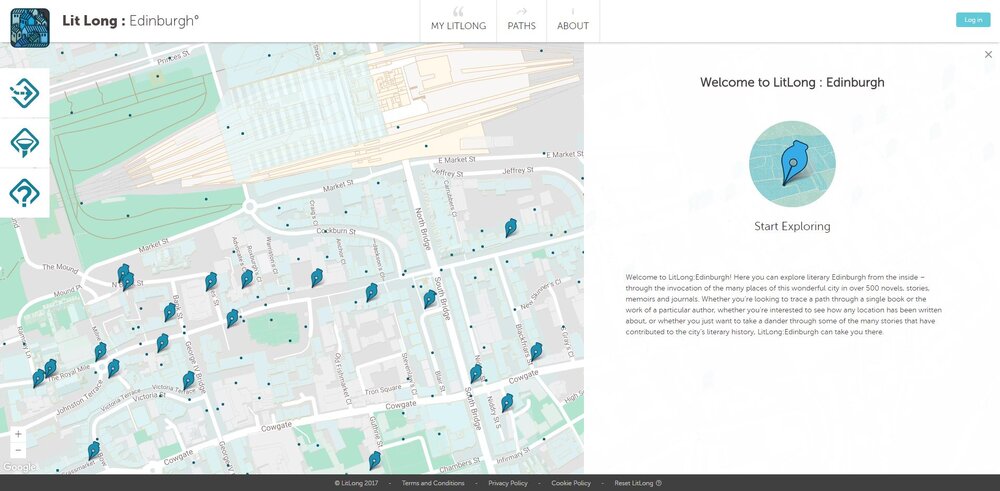Open the paths route icon in the sidebar
This screenshot has height=491, width=1000.
coord(25,93)
